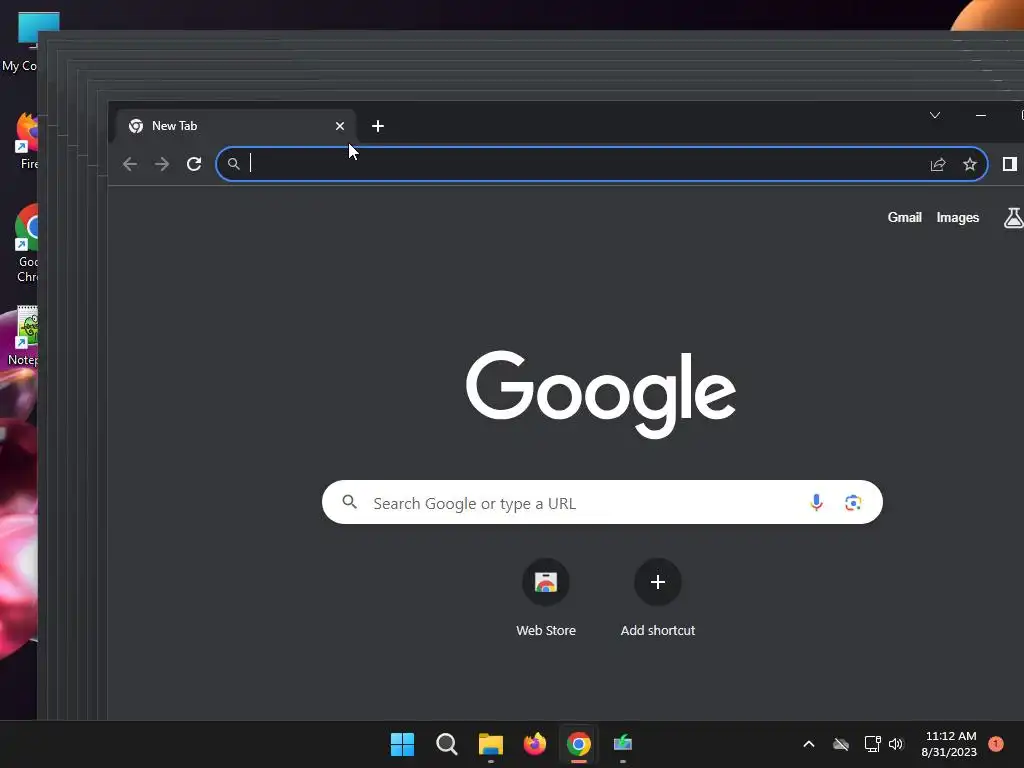The image size is (1024, 768).
Task: Open Windows taskbar search
Action: point(447,744)
